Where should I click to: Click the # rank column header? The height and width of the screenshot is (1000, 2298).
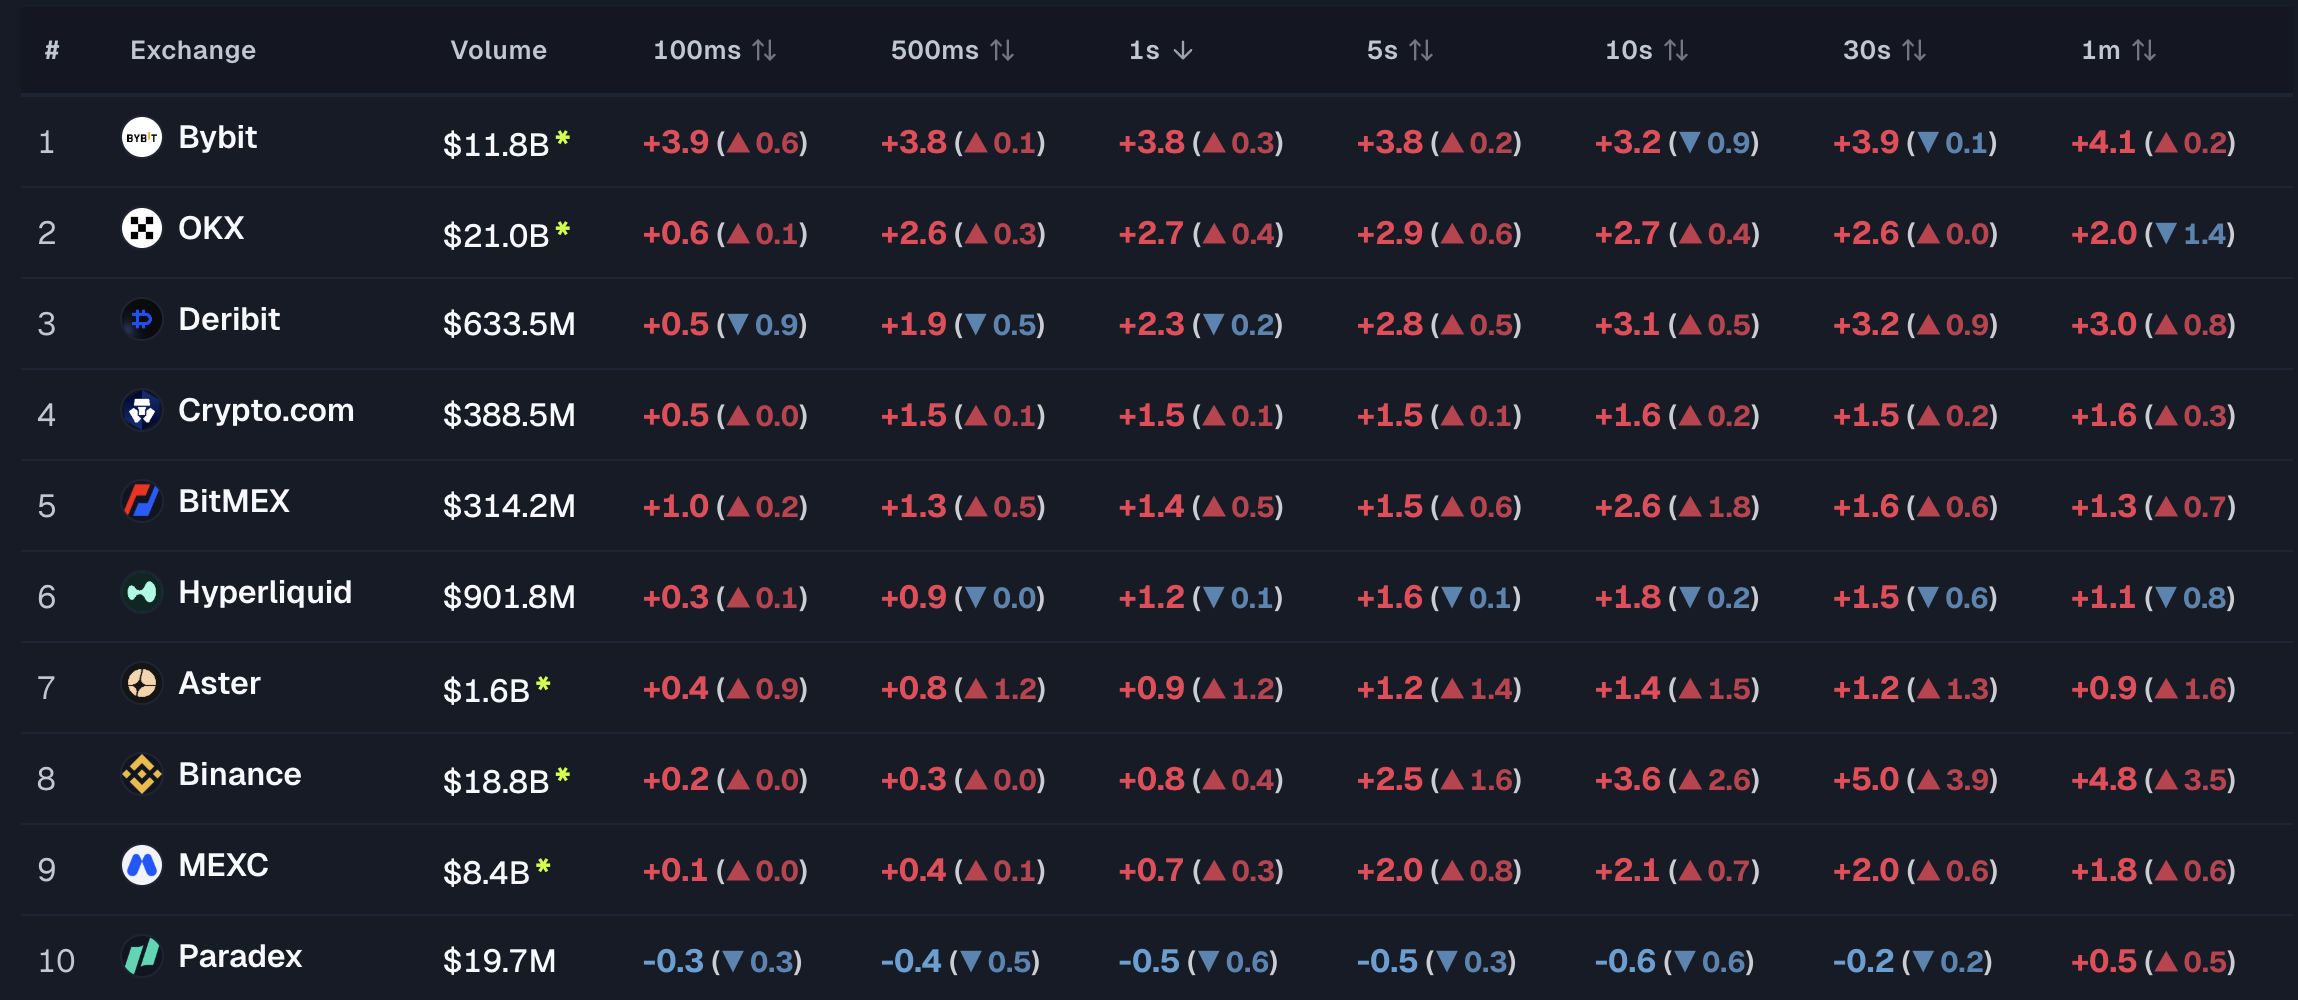[52, 50]
